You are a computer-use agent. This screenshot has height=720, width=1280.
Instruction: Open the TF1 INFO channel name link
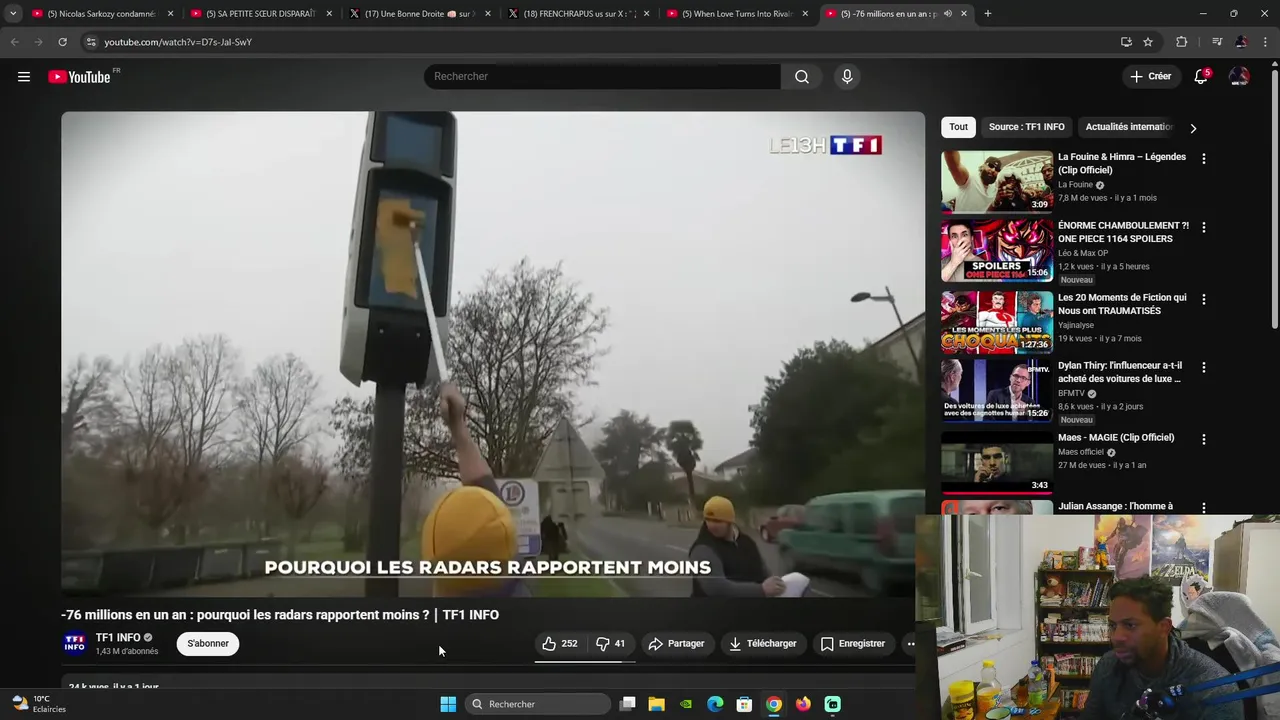(118, 638)
